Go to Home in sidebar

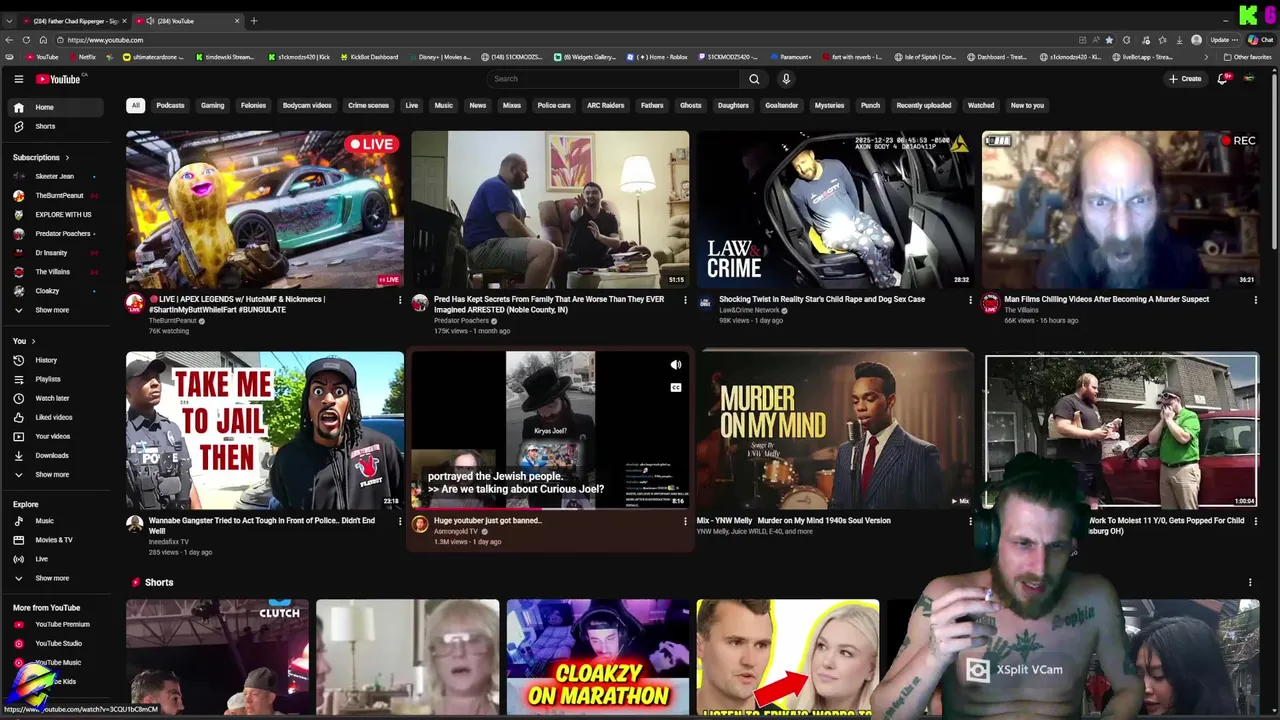coord(54,107)
